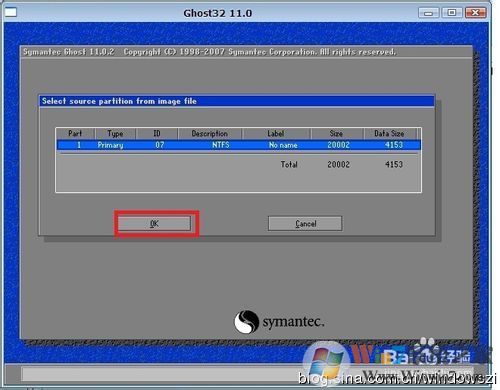Click the No name label cell

click(283, 145)
